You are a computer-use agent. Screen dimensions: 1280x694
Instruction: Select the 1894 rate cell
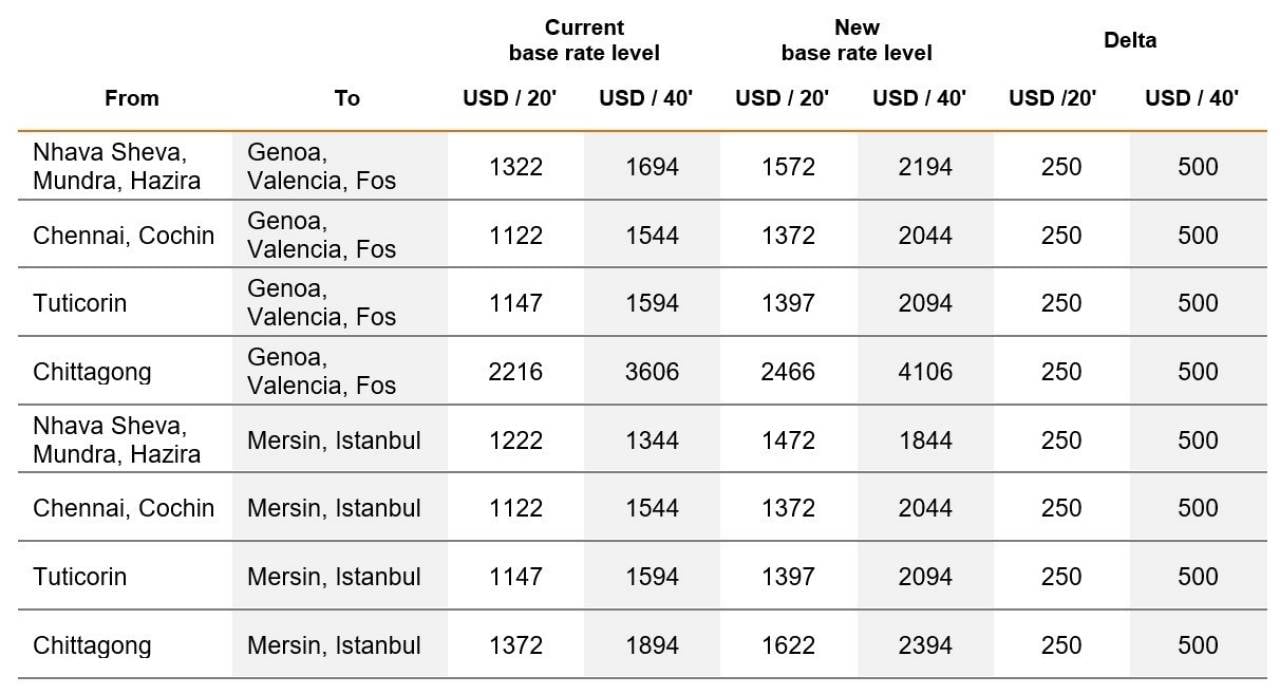click(652, 645)
